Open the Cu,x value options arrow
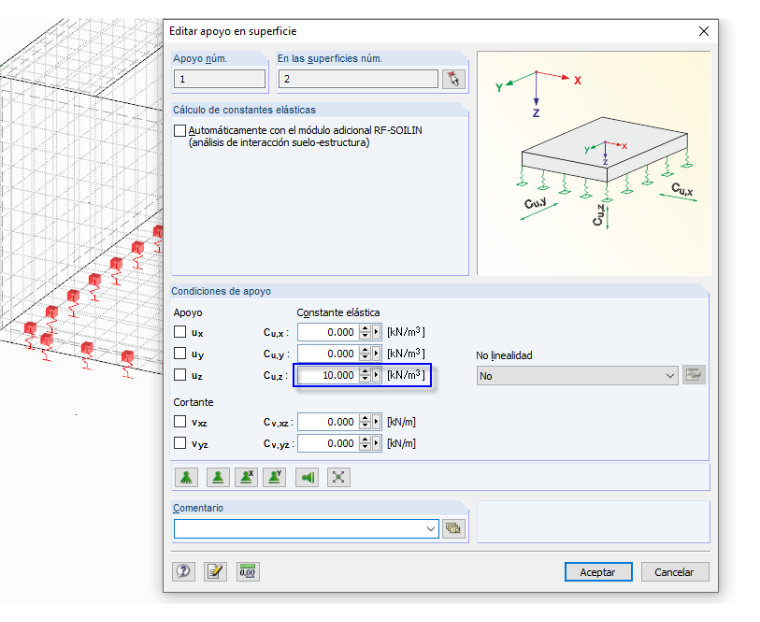 pyautogui.click(x=376, y=332)
